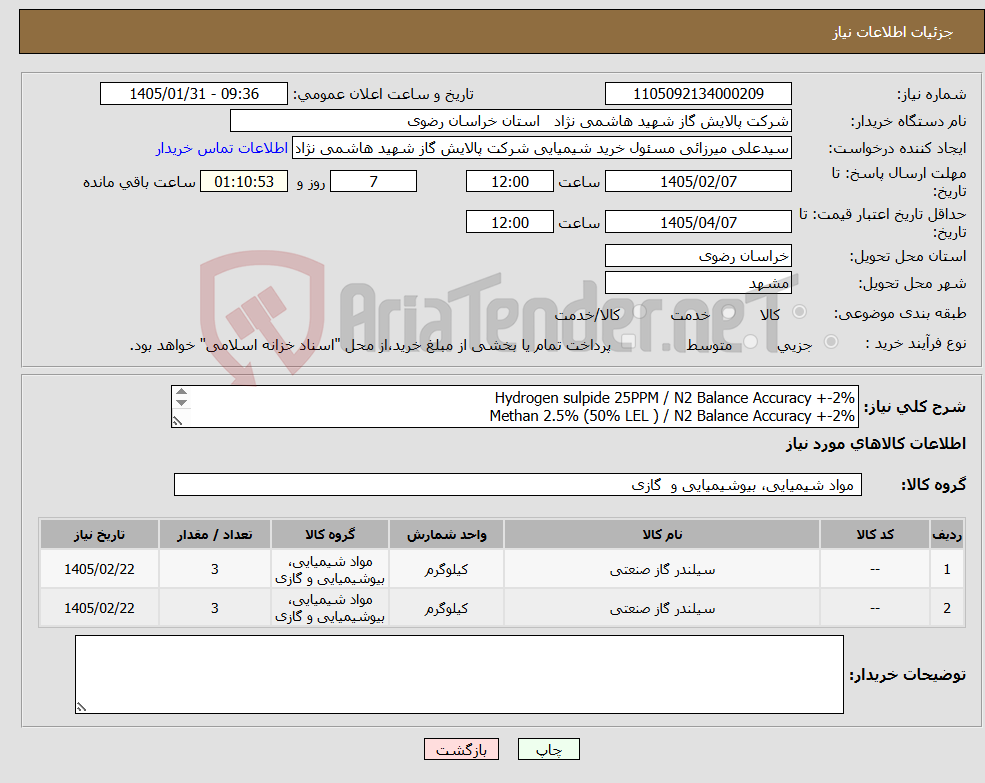Click the Methan 2.5% description line
This screenshot has width=985, height=783.
(672, 416)
